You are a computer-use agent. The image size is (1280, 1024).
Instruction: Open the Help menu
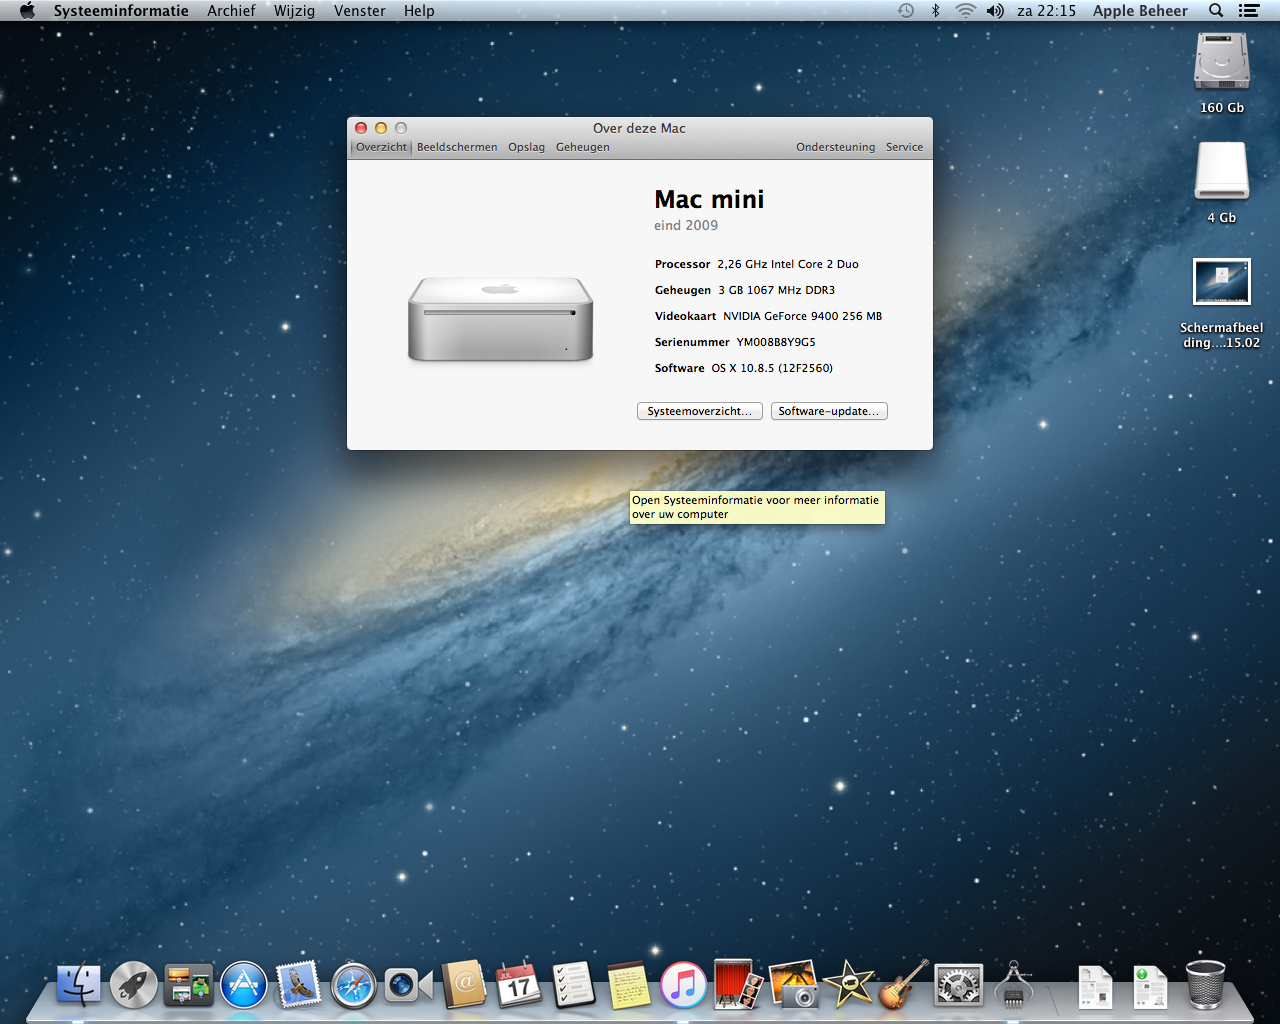coord(419,11)
